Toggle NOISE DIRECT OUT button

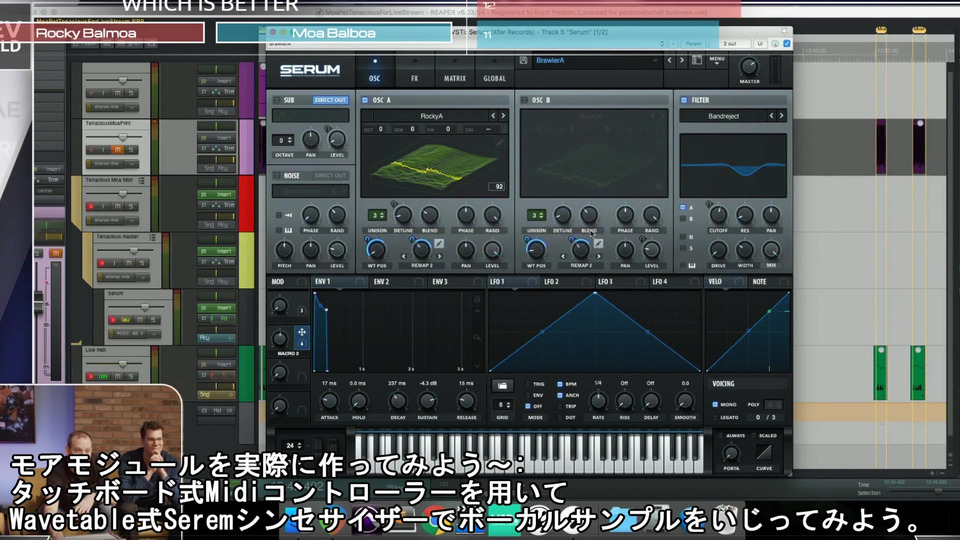[330, 176]
